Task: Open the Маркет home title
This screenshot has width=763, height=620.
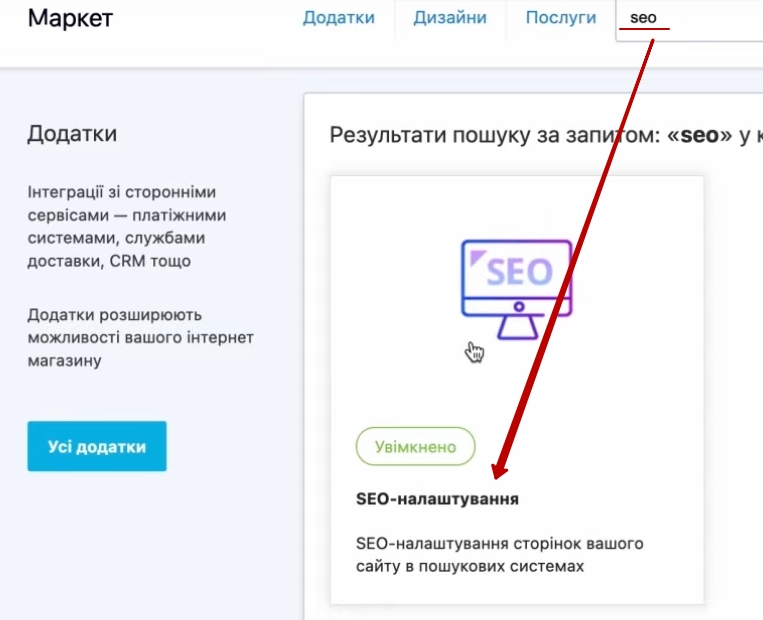Action: tap(70, 18)
